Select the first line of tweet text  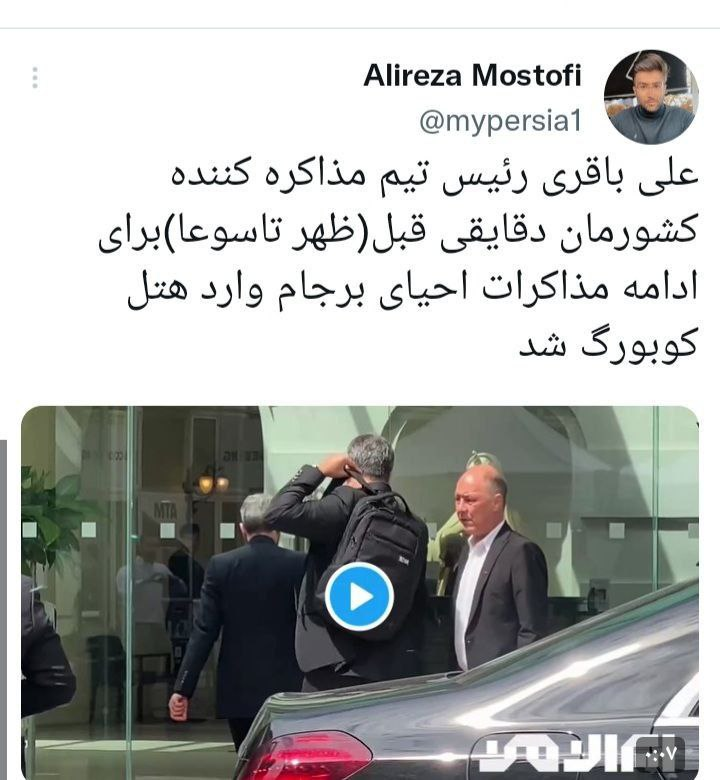(434, 178)
